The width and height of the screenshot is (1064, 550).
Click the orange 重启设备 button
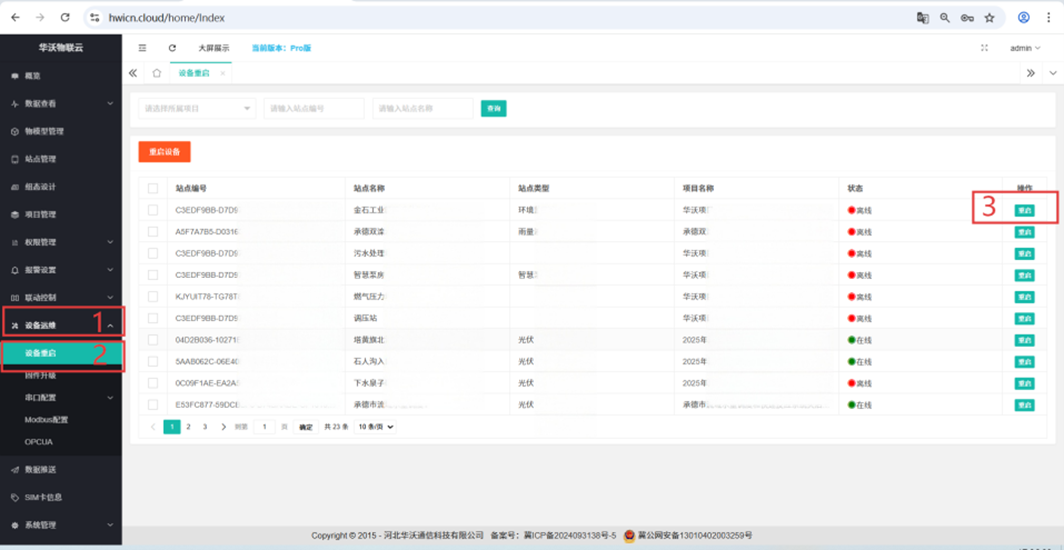tap(164, 152)
